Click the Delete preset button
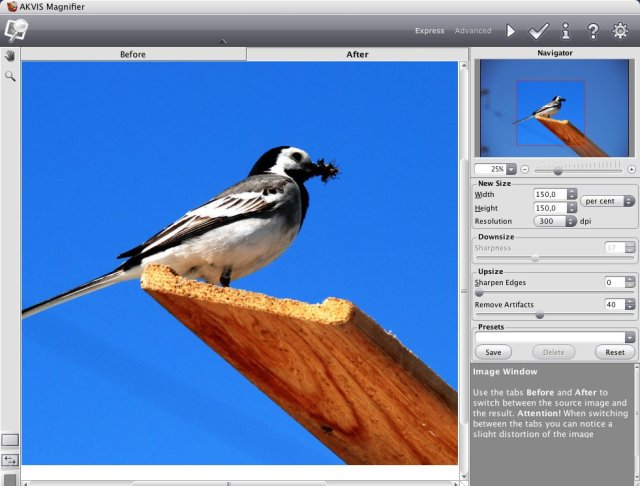Image resolution: width=640 pixels, height=486 pixels. (553, 352)
